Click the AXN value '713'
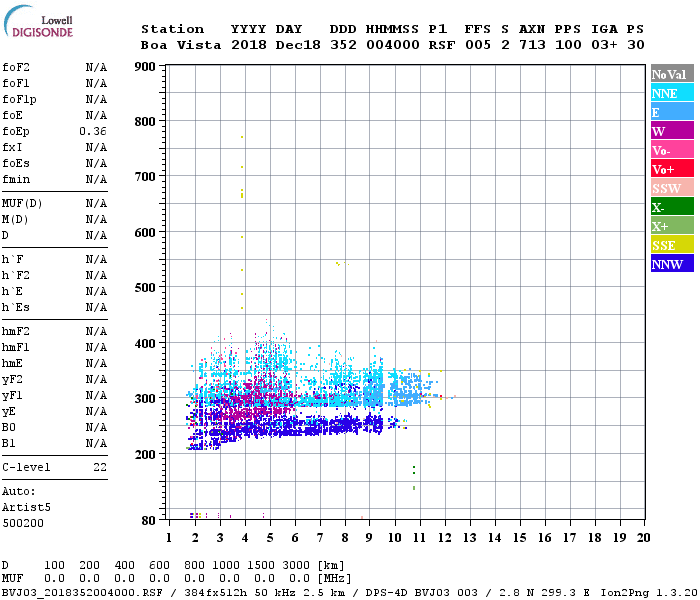 coord(532,45)
